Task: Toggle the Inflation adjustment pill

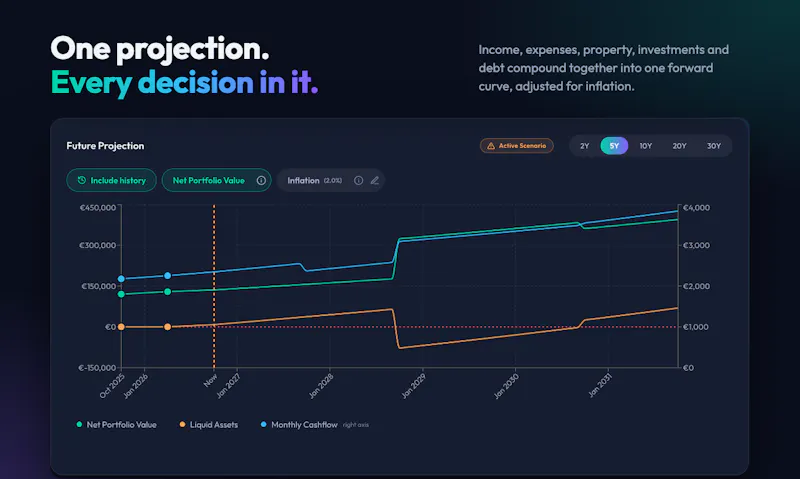Action: click(331, 181)
